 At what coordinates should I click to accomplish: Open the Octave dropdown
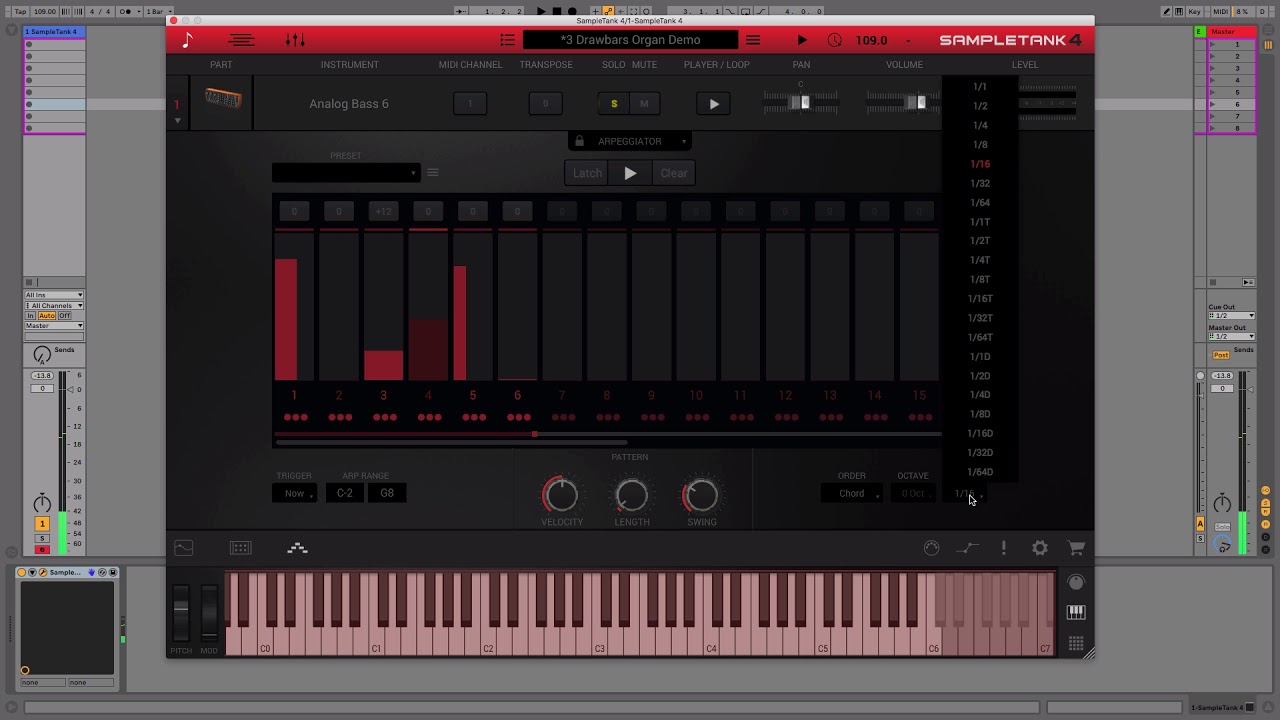click(x=913, y=493)
